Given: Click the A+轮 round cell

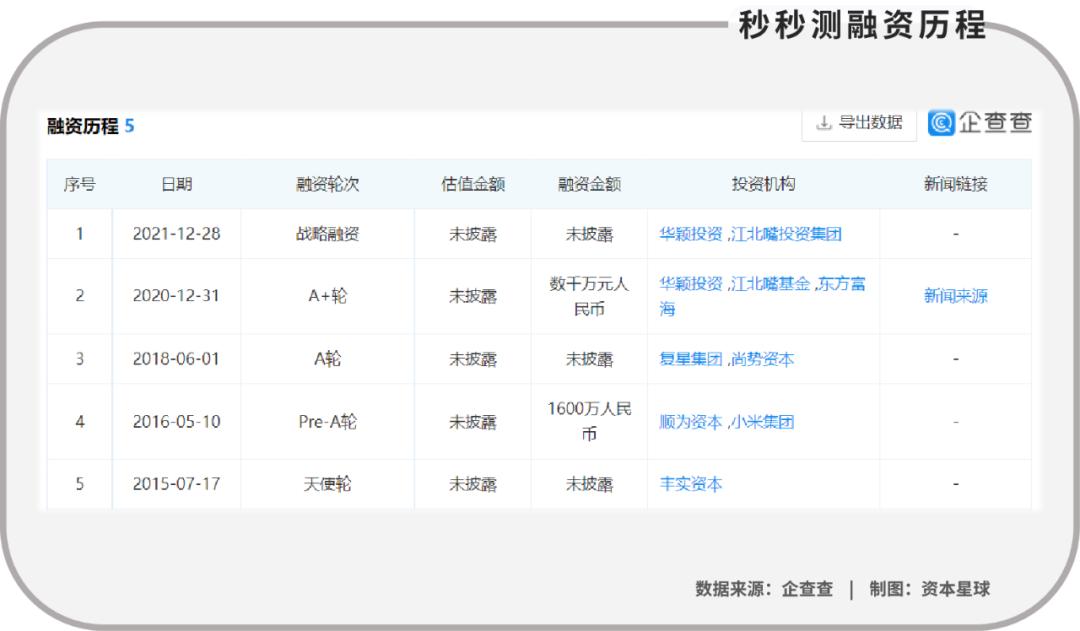Looking at the screenshot, I should pos(327,296).
